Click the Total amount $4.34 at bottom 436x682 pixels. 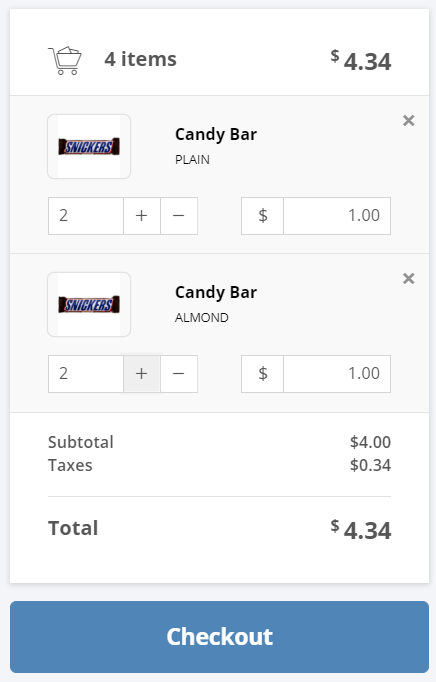(361, 530)
